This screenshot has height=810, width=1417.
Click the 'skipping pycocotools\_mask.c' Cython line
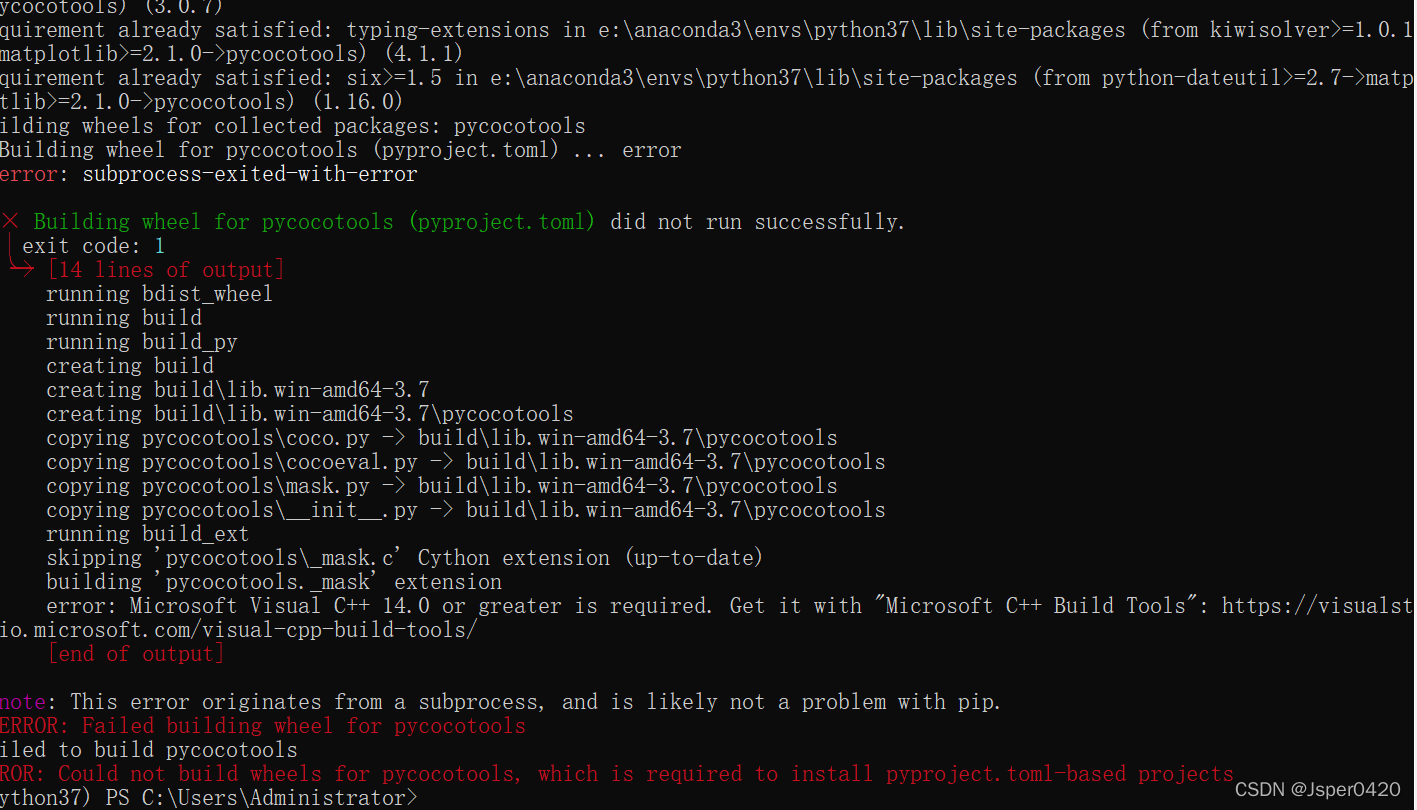pos(404,558)
